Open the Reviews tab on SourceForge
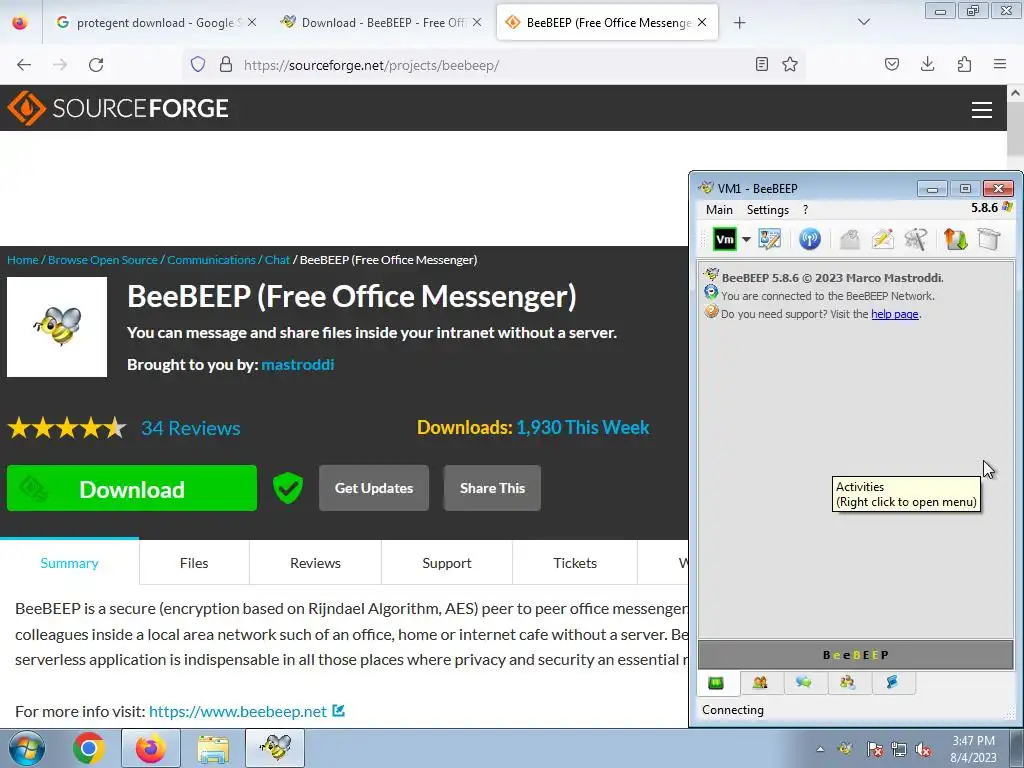 (315, 563)
